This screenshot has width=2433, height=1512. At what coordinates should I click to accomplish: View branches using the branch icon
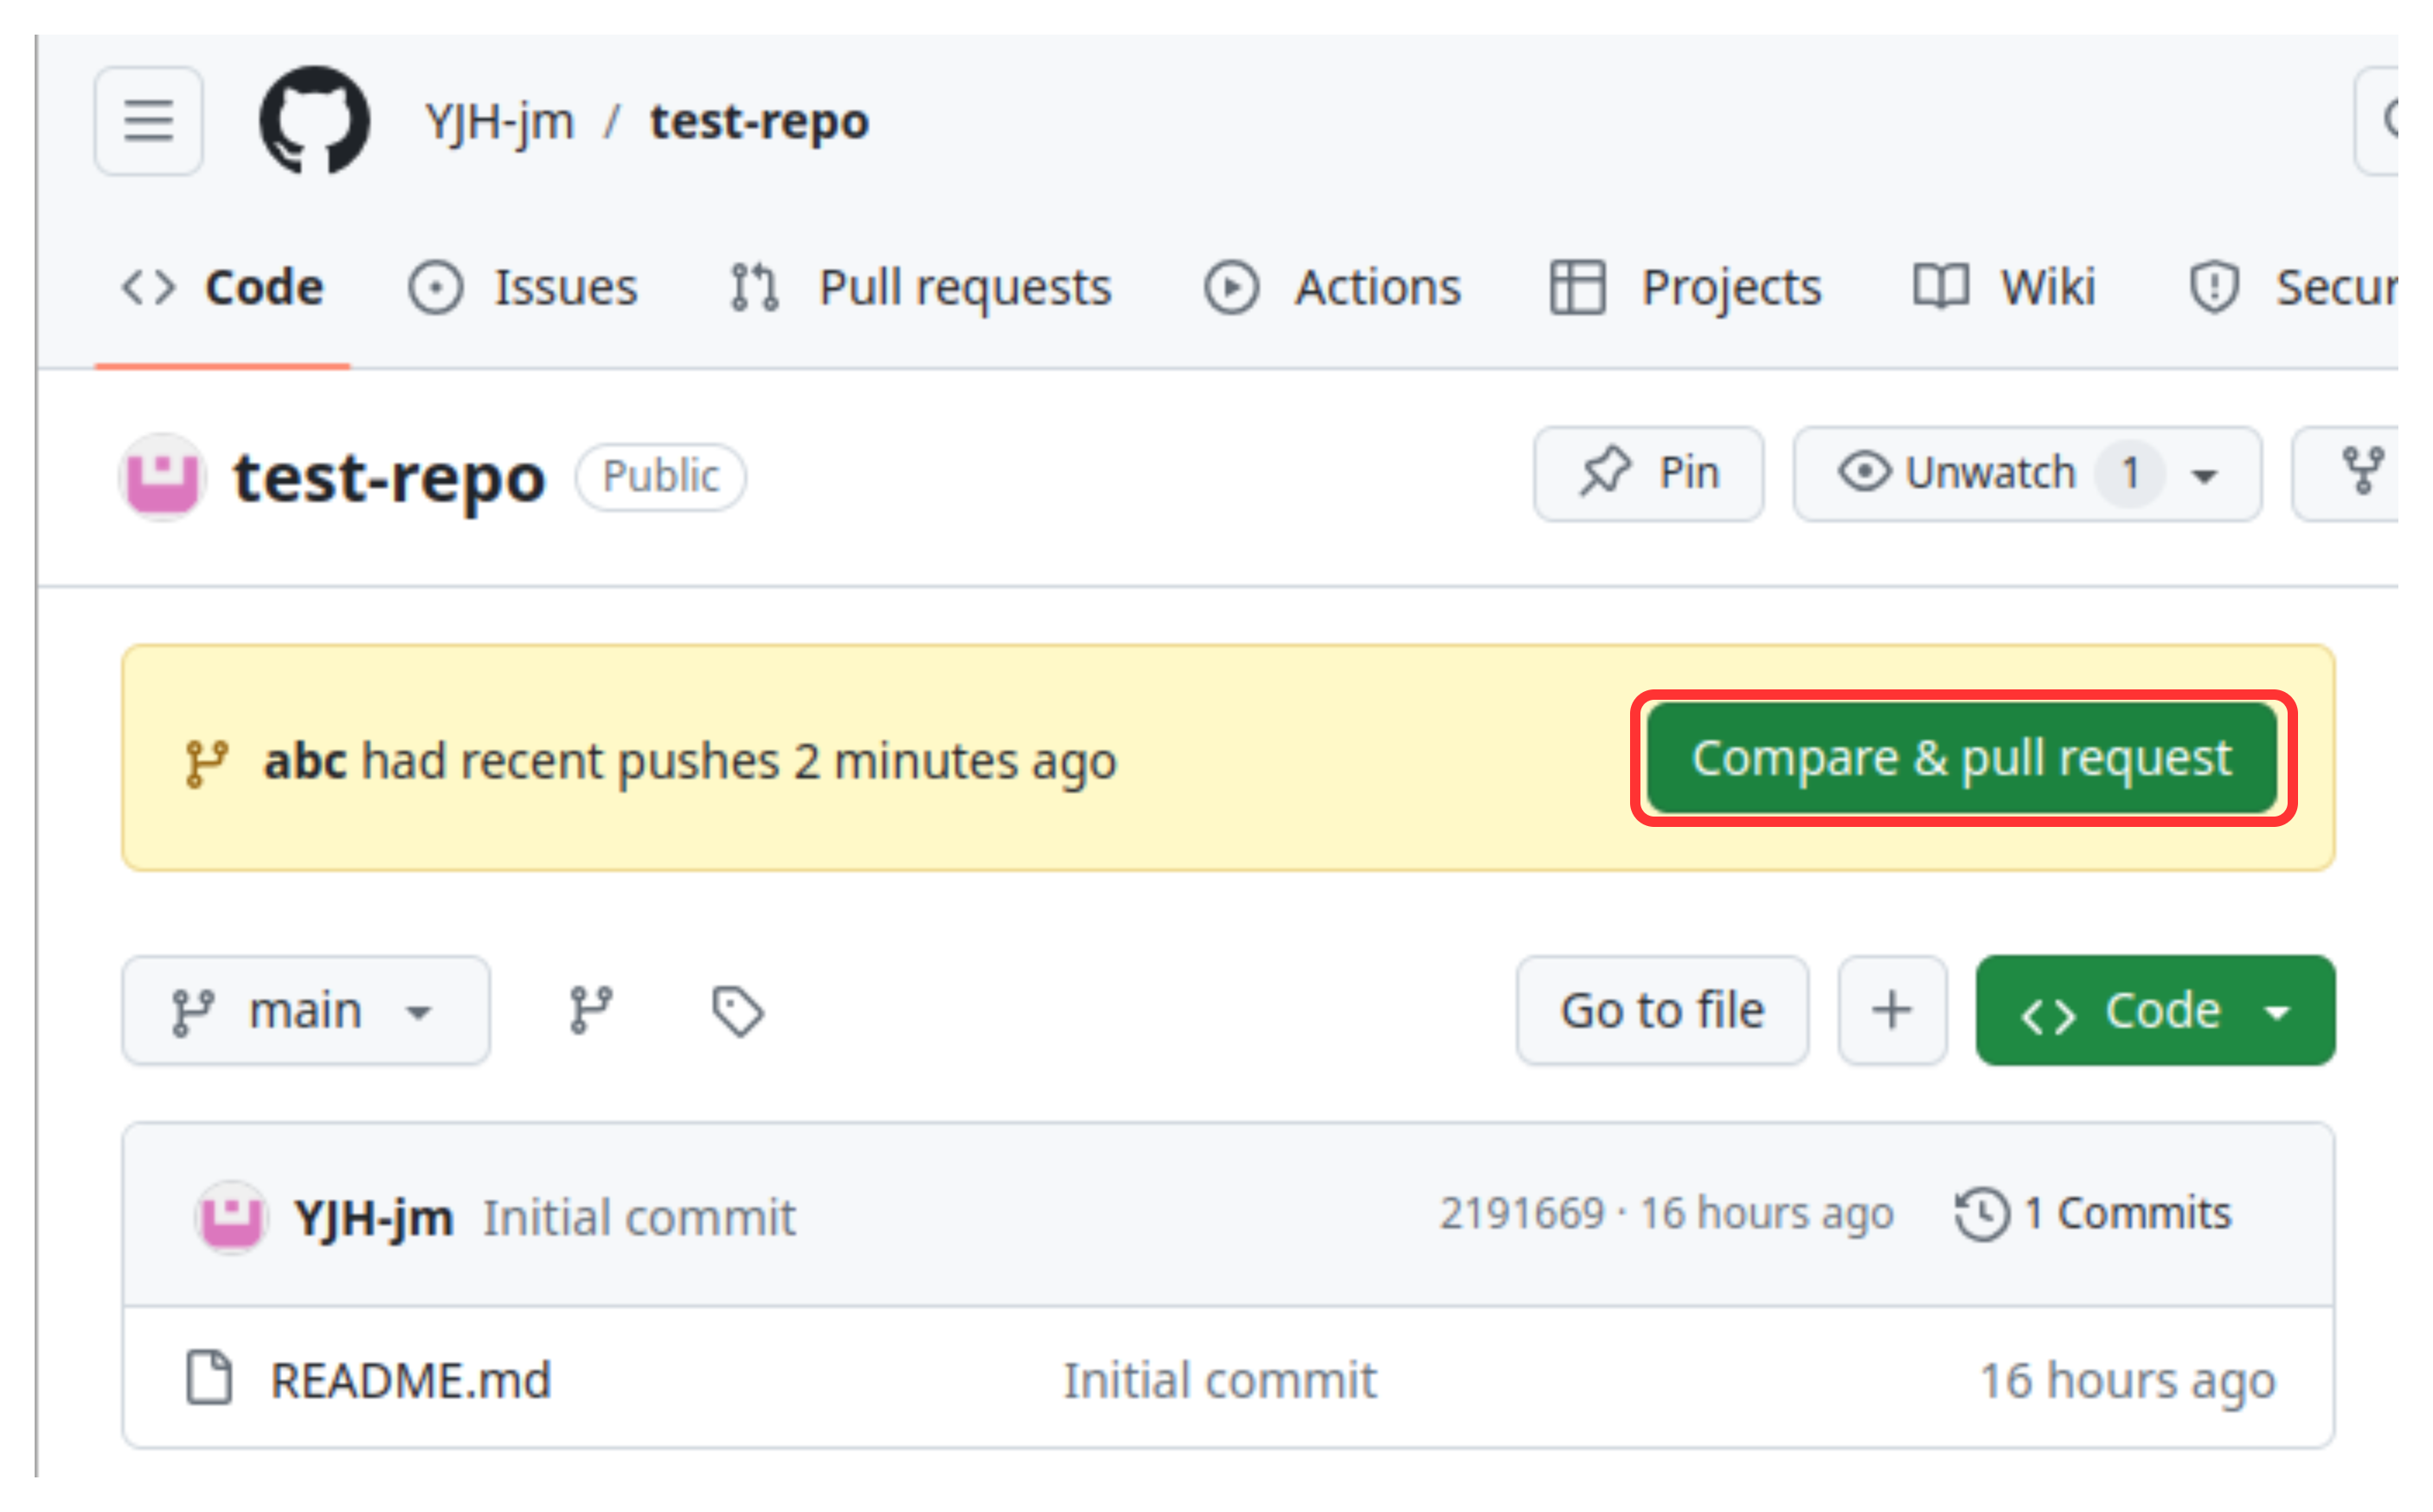coord(591,1010)
